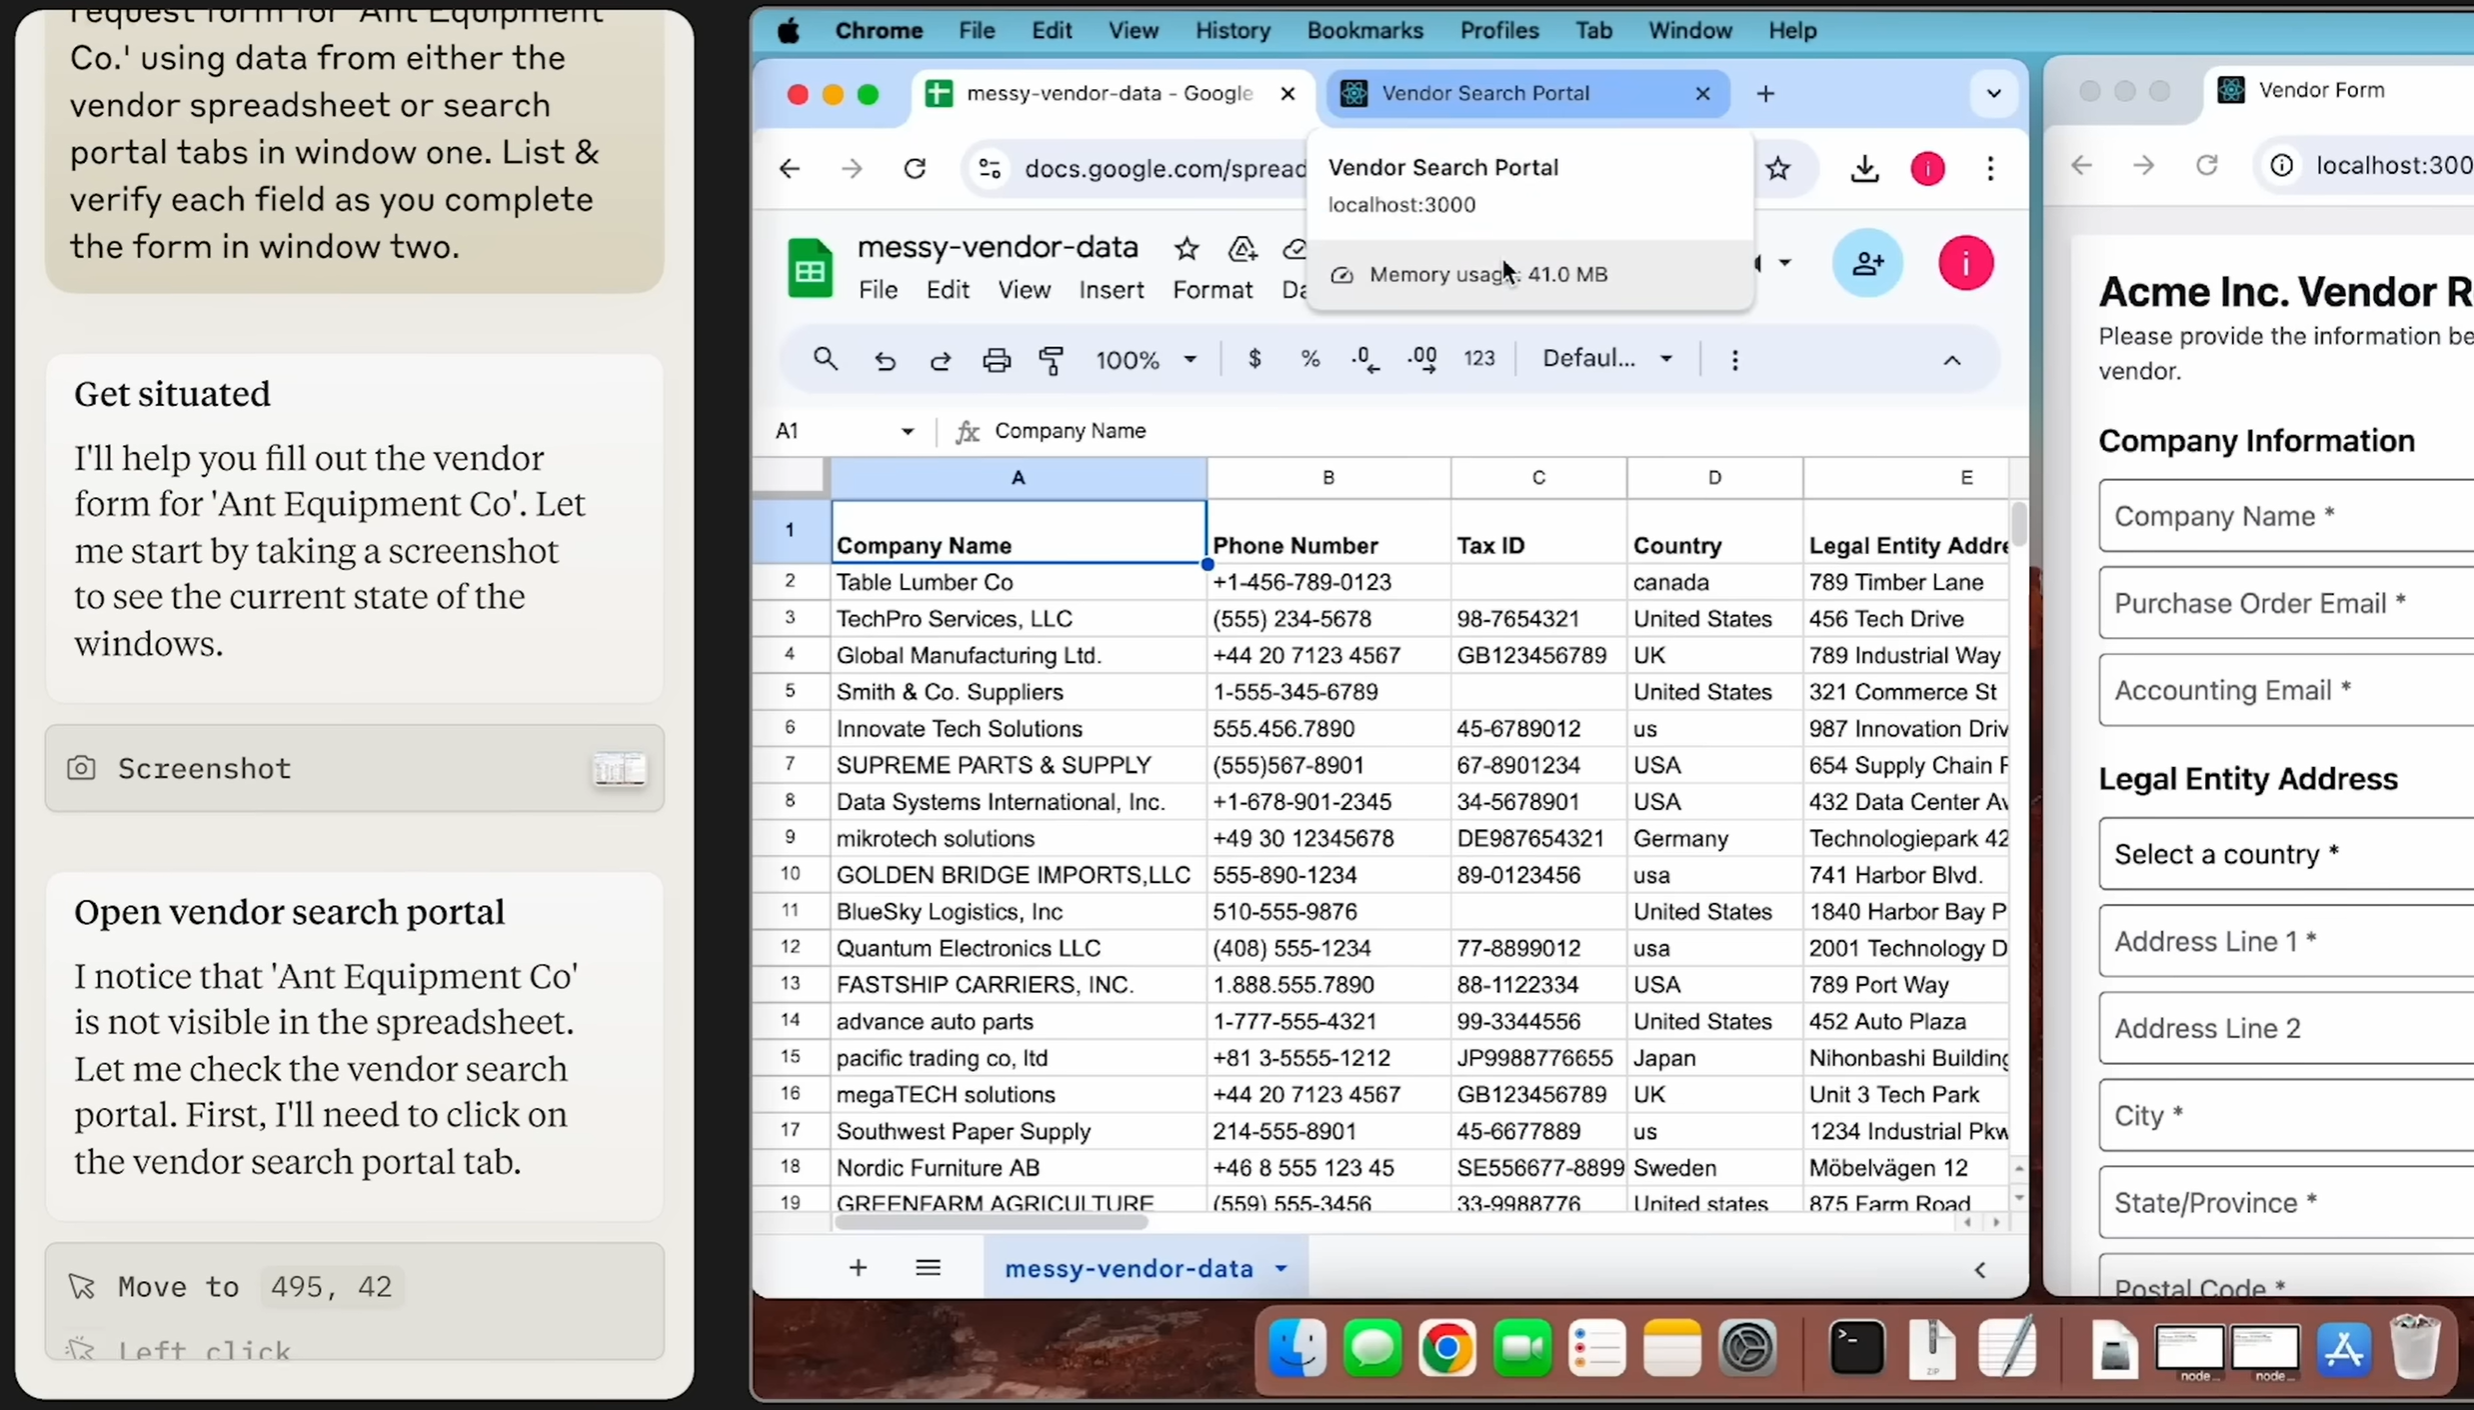
Task: Open the zoom 100% dropdown
Action: pyautogui.click(x=1146, y=359)
